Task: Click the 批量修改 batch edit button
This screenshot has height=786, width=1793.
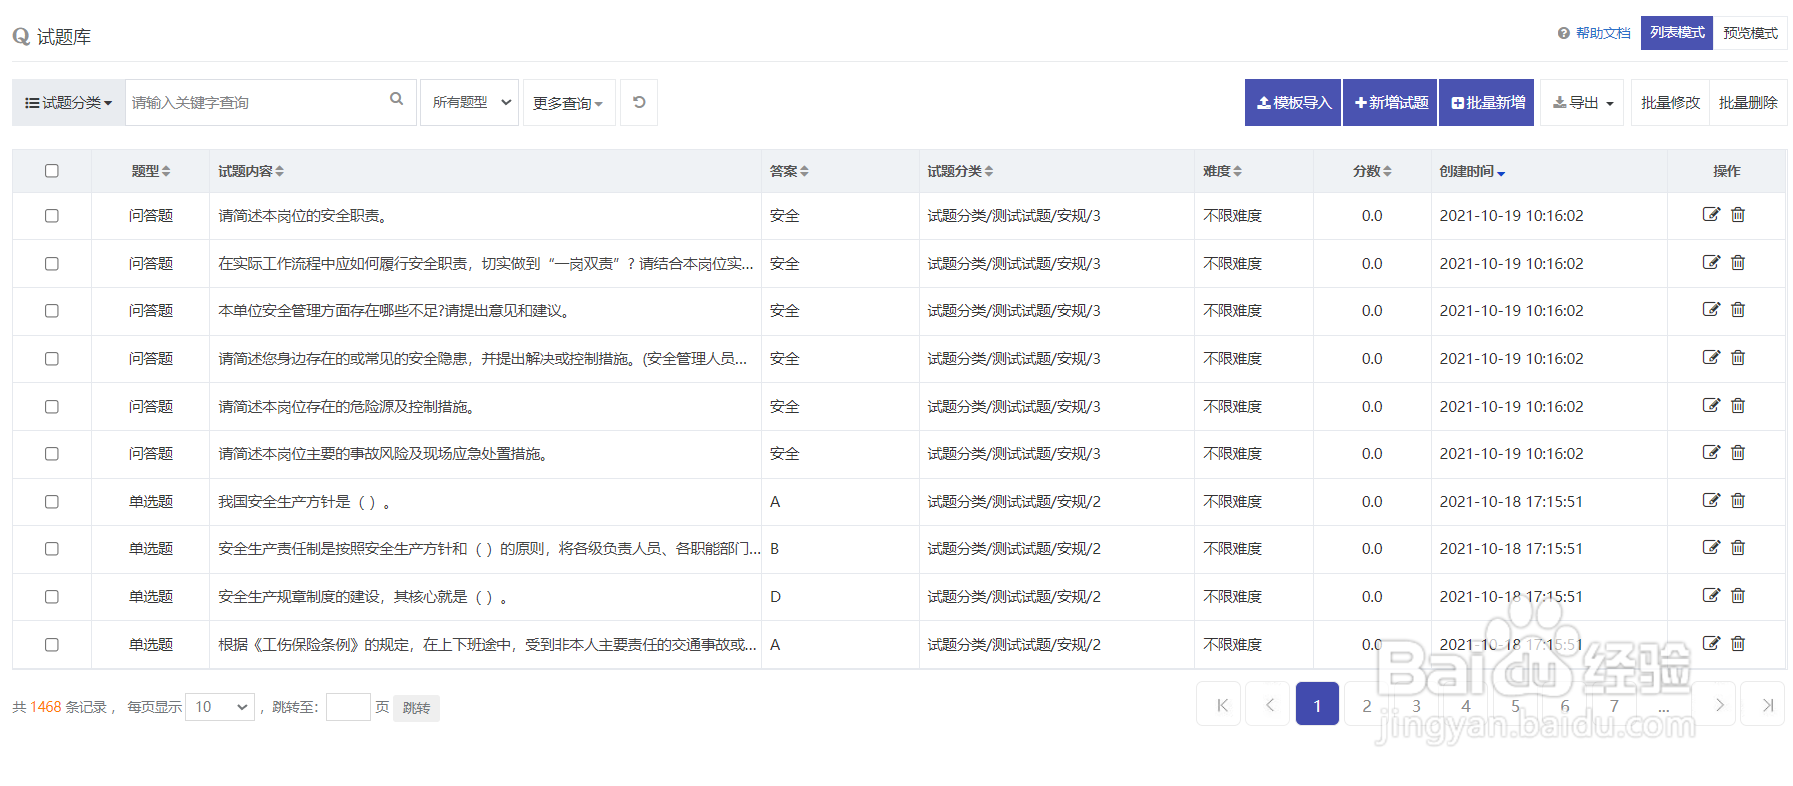Action: [1670, 102]
